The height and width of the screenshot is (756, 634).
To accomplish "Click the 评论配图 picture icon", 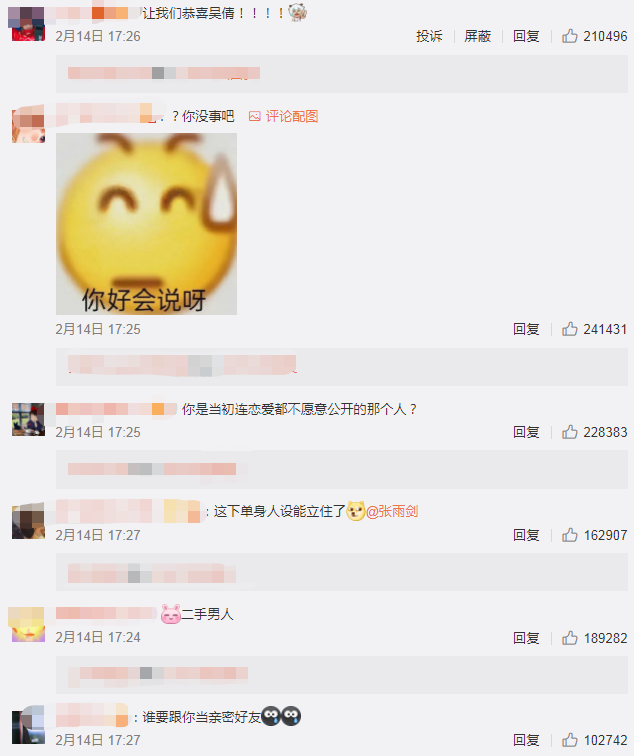I will pos(255,116).
